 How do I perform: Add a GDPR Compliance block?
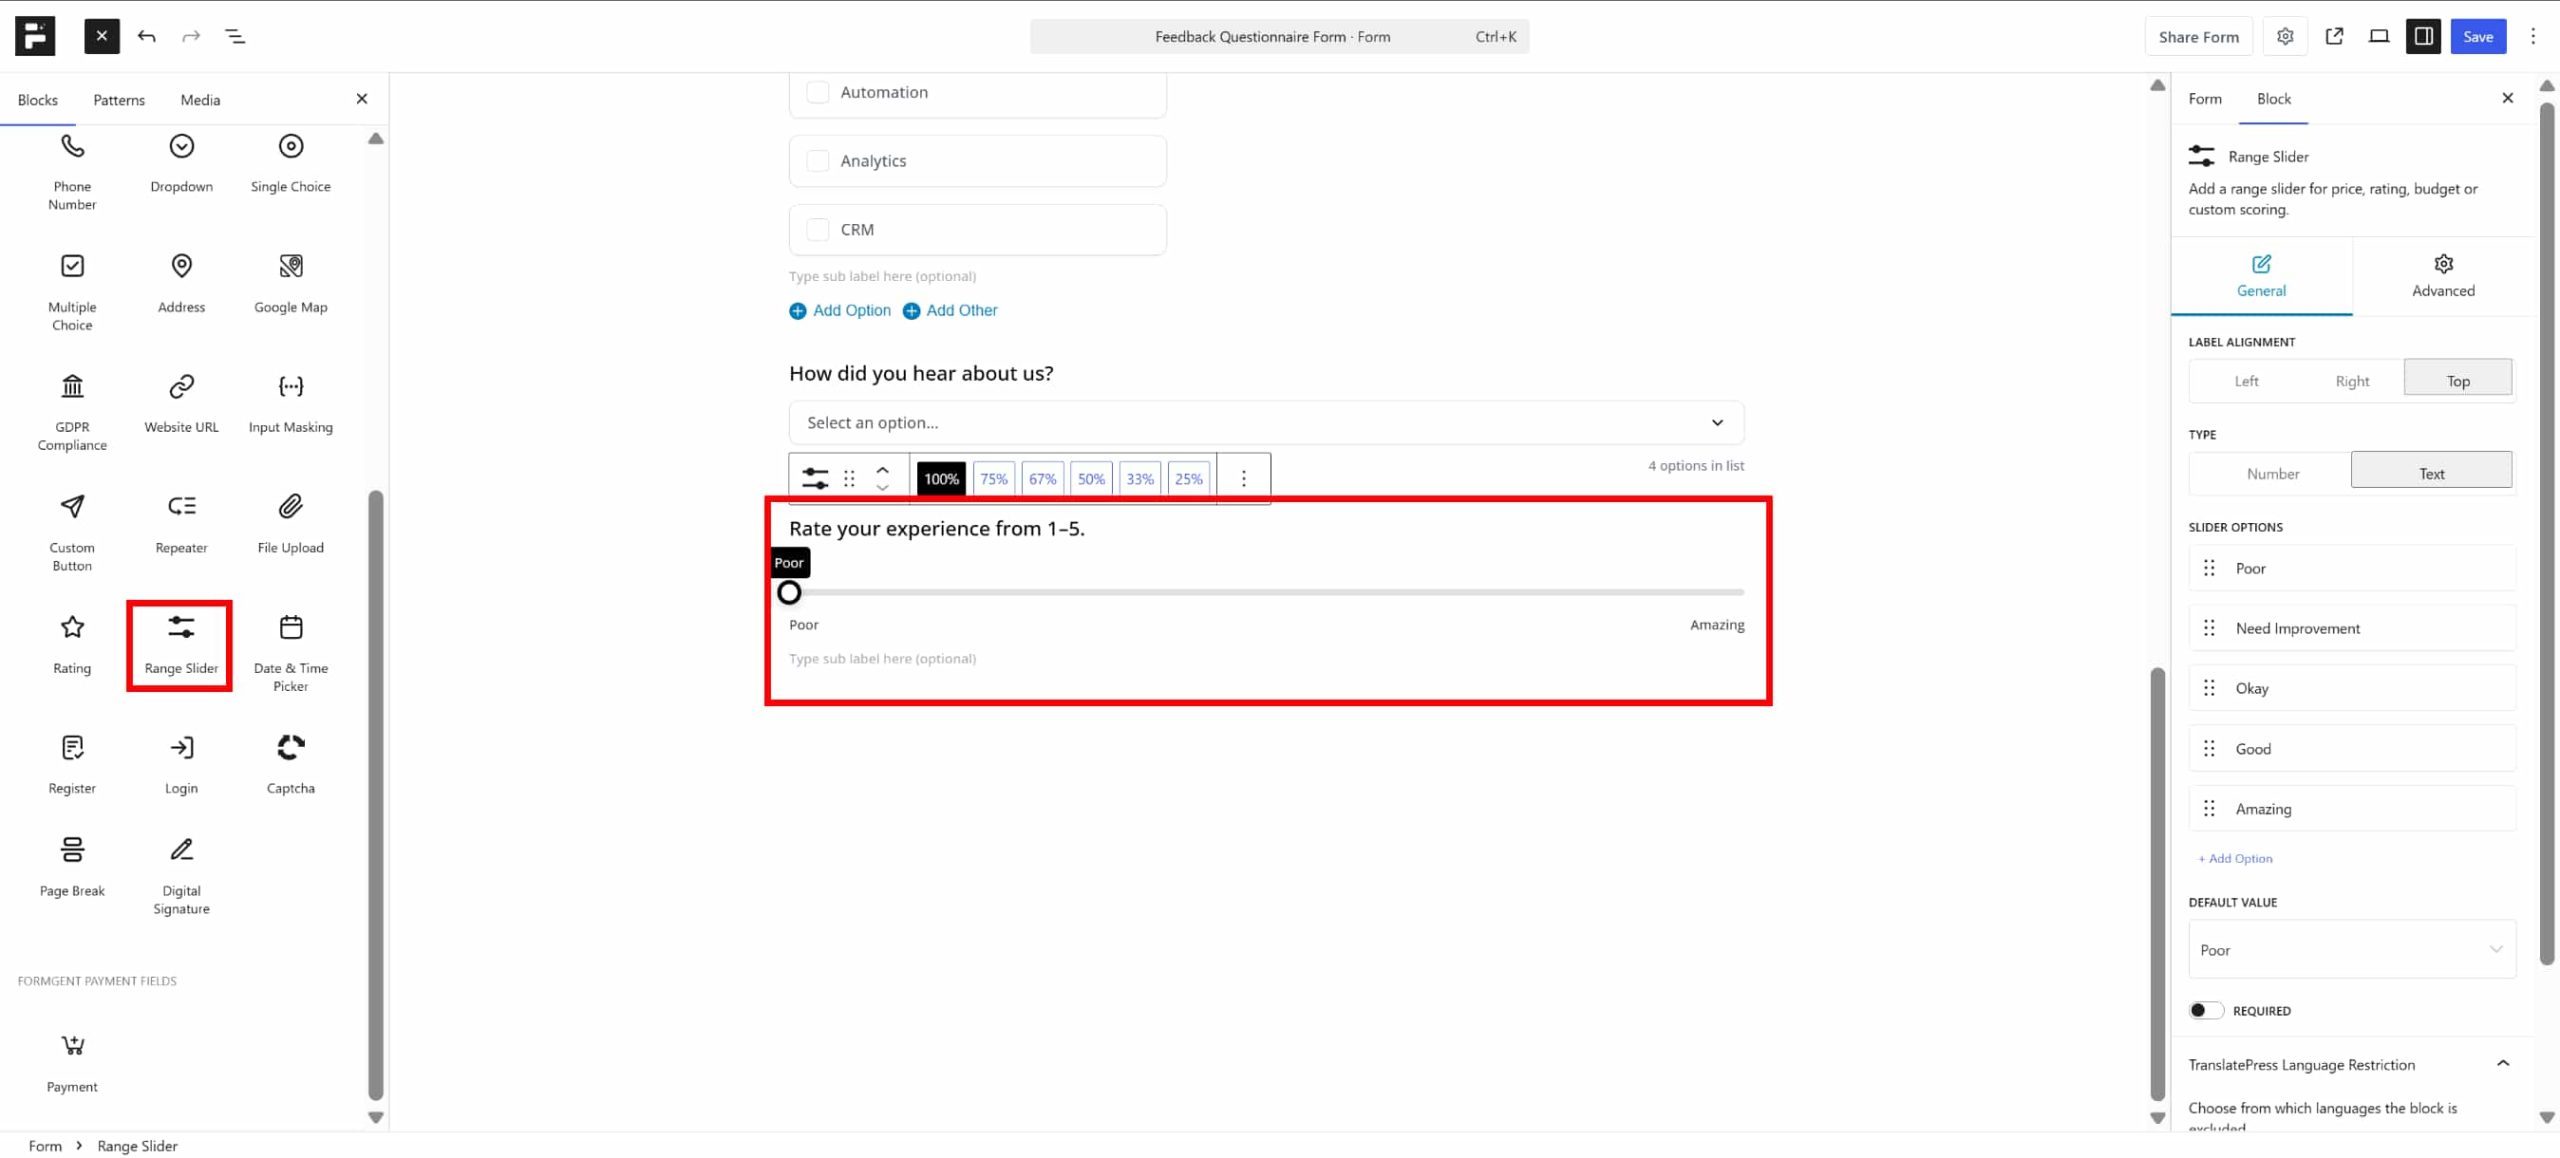pyautogui.click(x=72, y=412)
